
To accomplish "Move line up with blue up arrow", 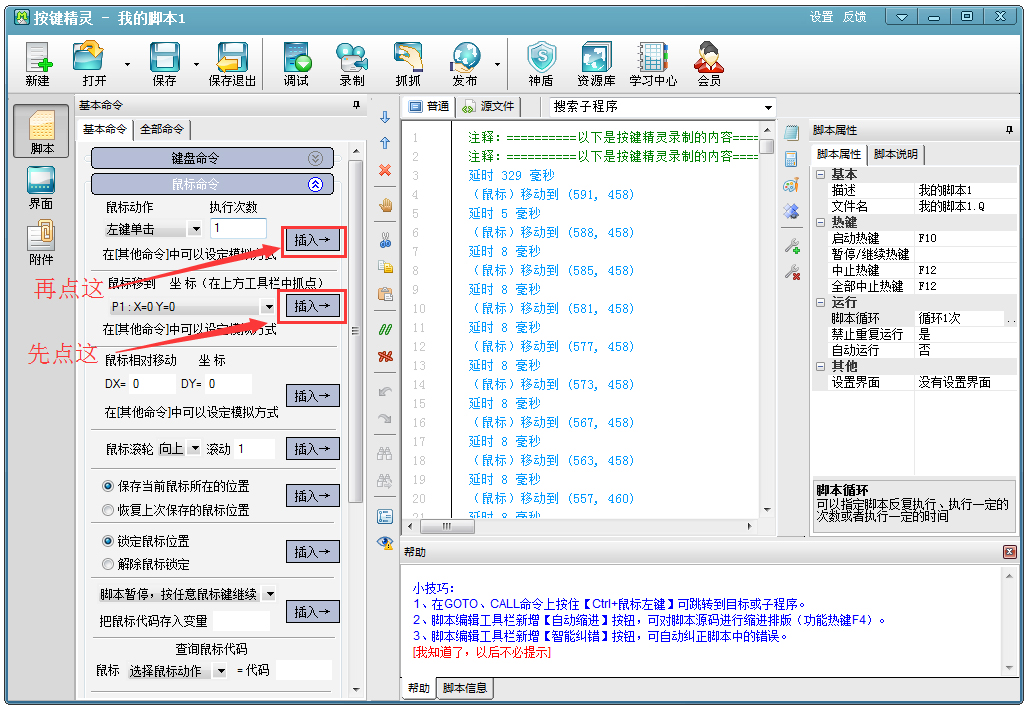I will 386,143.
